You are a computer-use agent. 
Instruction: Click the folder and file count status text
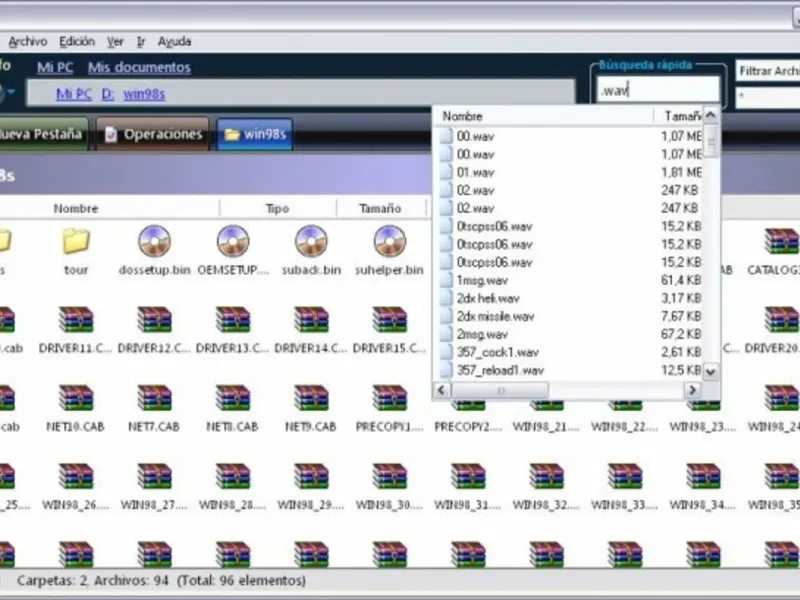click(x=161, y=581)
